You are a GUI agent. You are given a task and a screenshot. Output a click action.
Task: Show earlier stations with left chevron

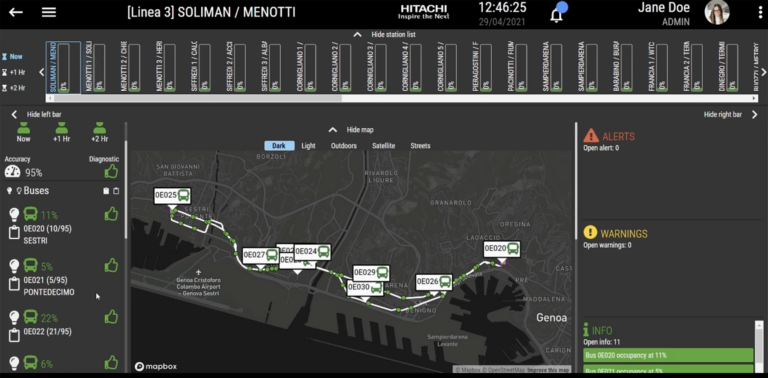(41, 72)
